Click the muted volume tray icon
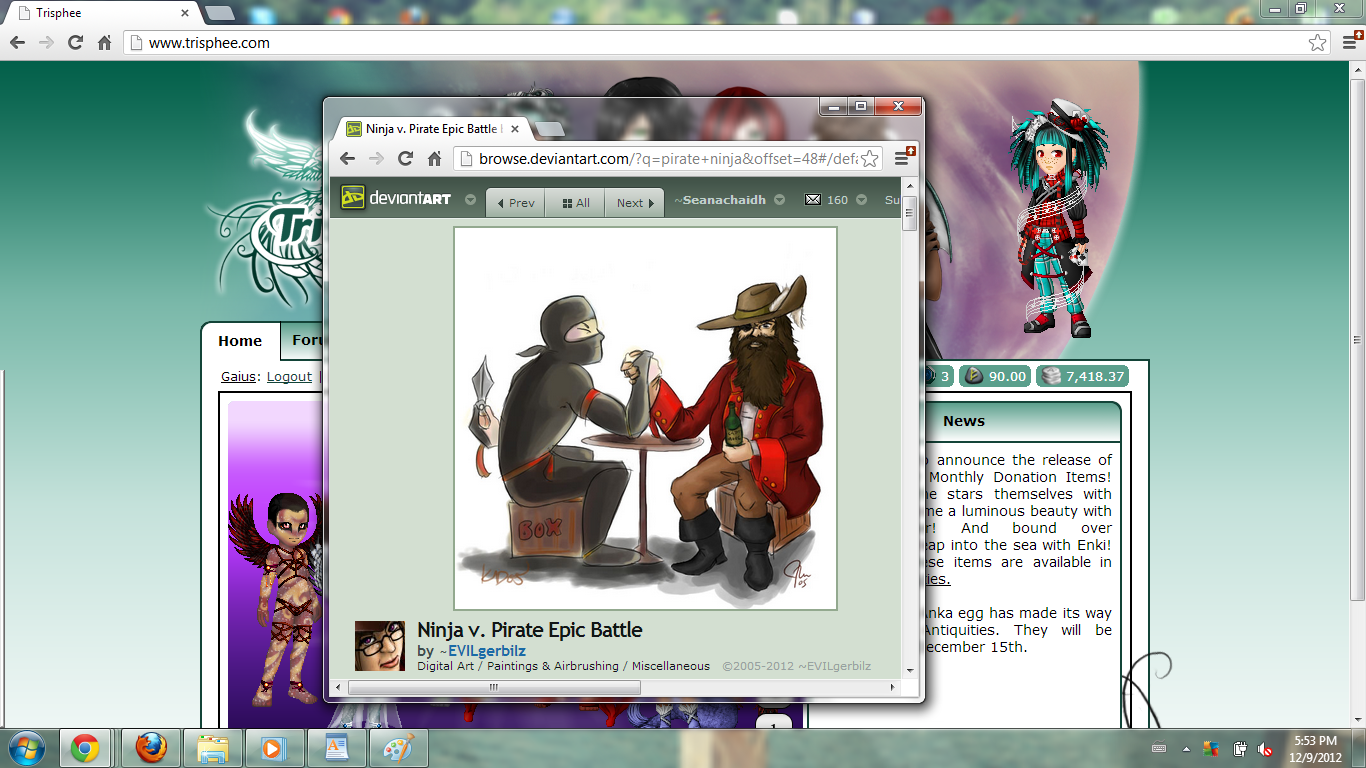Viewport: 1366px width, 768px height. coord(1264,748)
